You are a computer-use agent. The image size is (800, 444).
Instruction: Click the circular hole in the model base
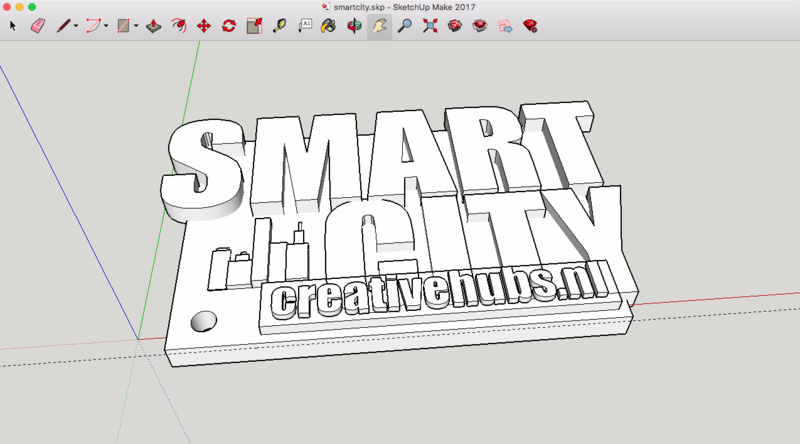coord(203,320)
